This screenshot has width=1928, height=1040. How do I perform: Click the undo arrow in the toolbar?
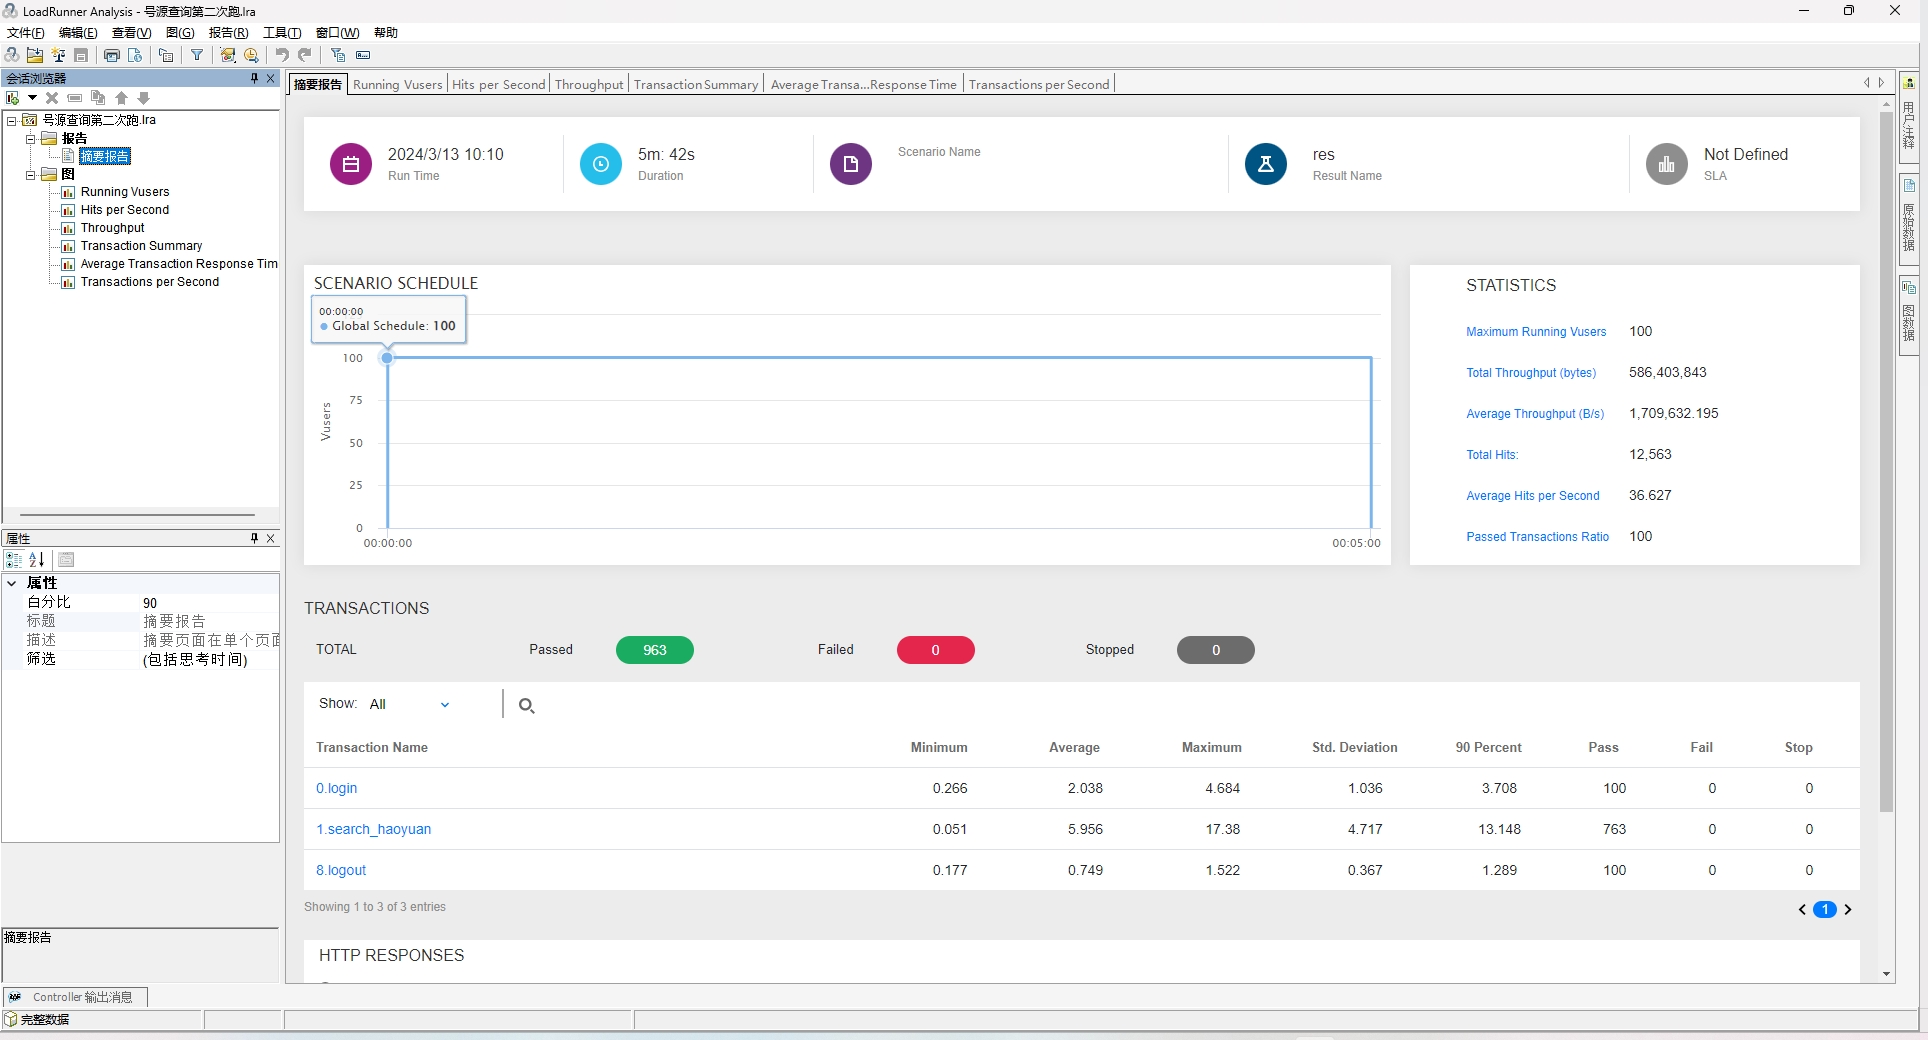tap(282, 55)
